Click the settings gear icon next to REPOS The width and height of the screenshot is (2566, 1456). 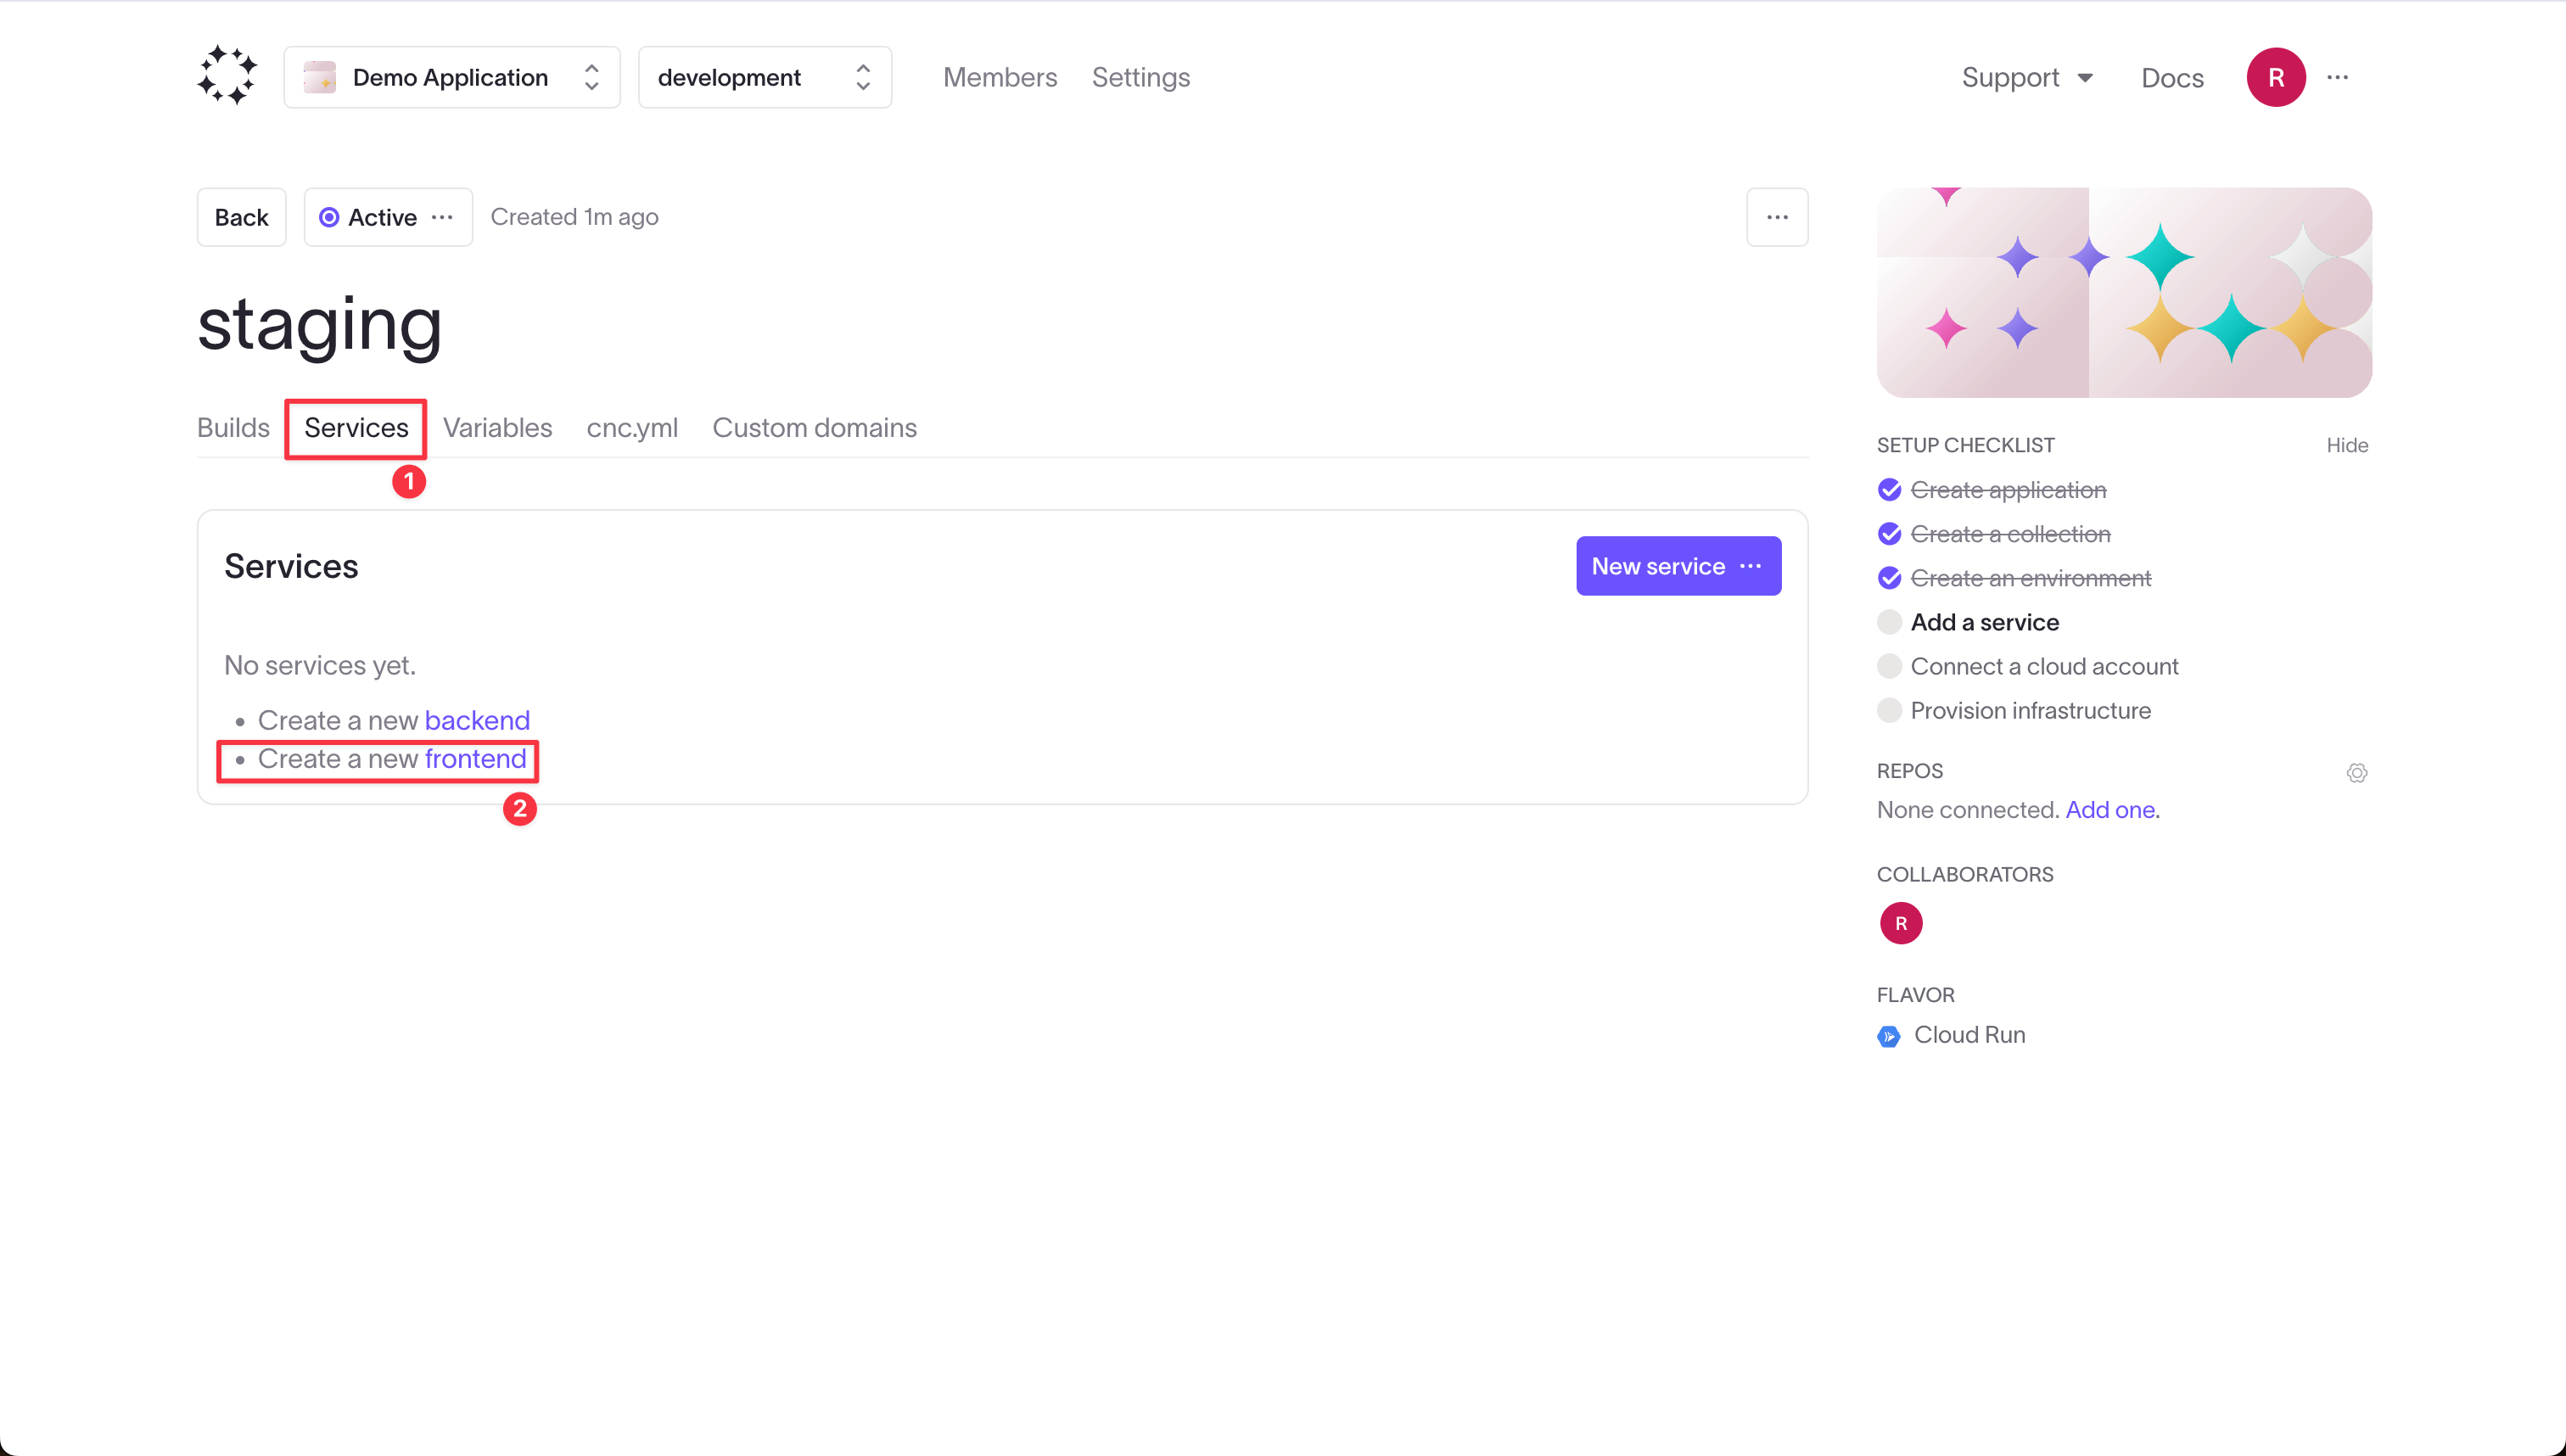point(2358,770)
